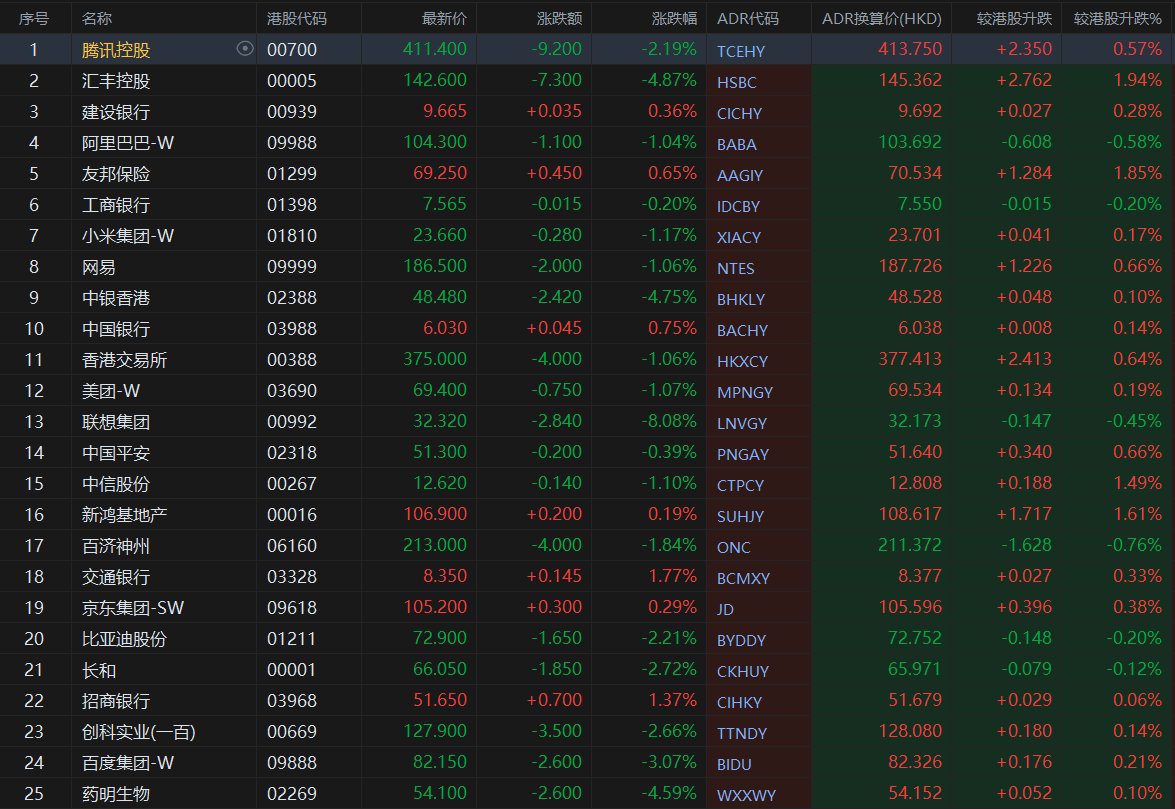Select 药明生物 stock row

tap(588, 793)
